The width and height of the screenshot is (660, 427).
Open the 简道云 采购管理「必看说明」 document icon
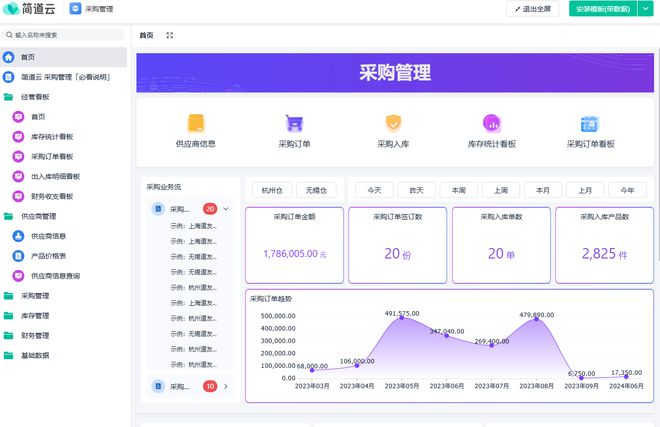tap(8, 77)
